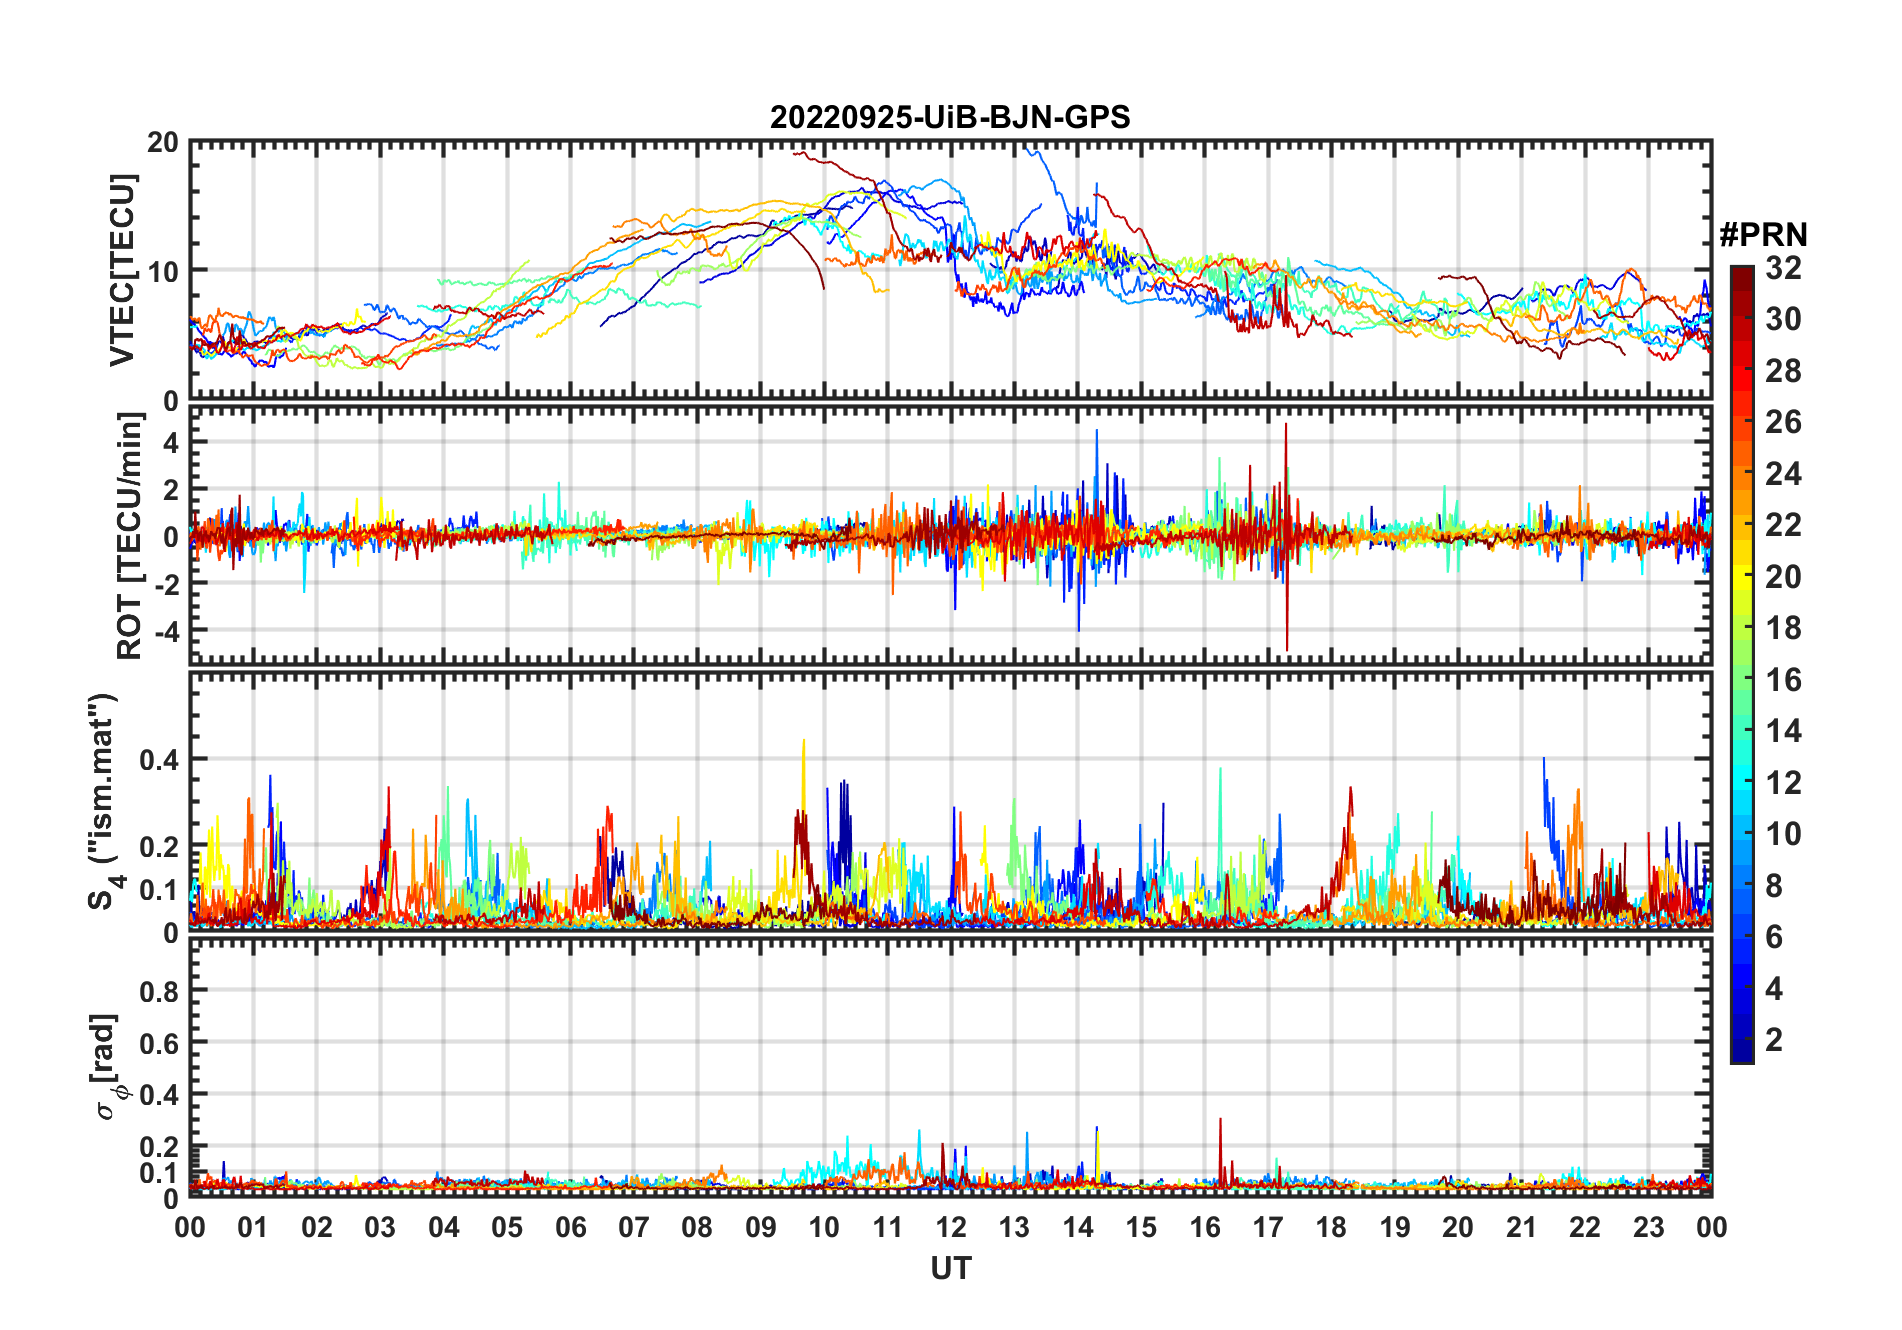Select sigma-phi y-axis tick label 0.2
This screenshot has width=1902, height=1330.
159,1147
